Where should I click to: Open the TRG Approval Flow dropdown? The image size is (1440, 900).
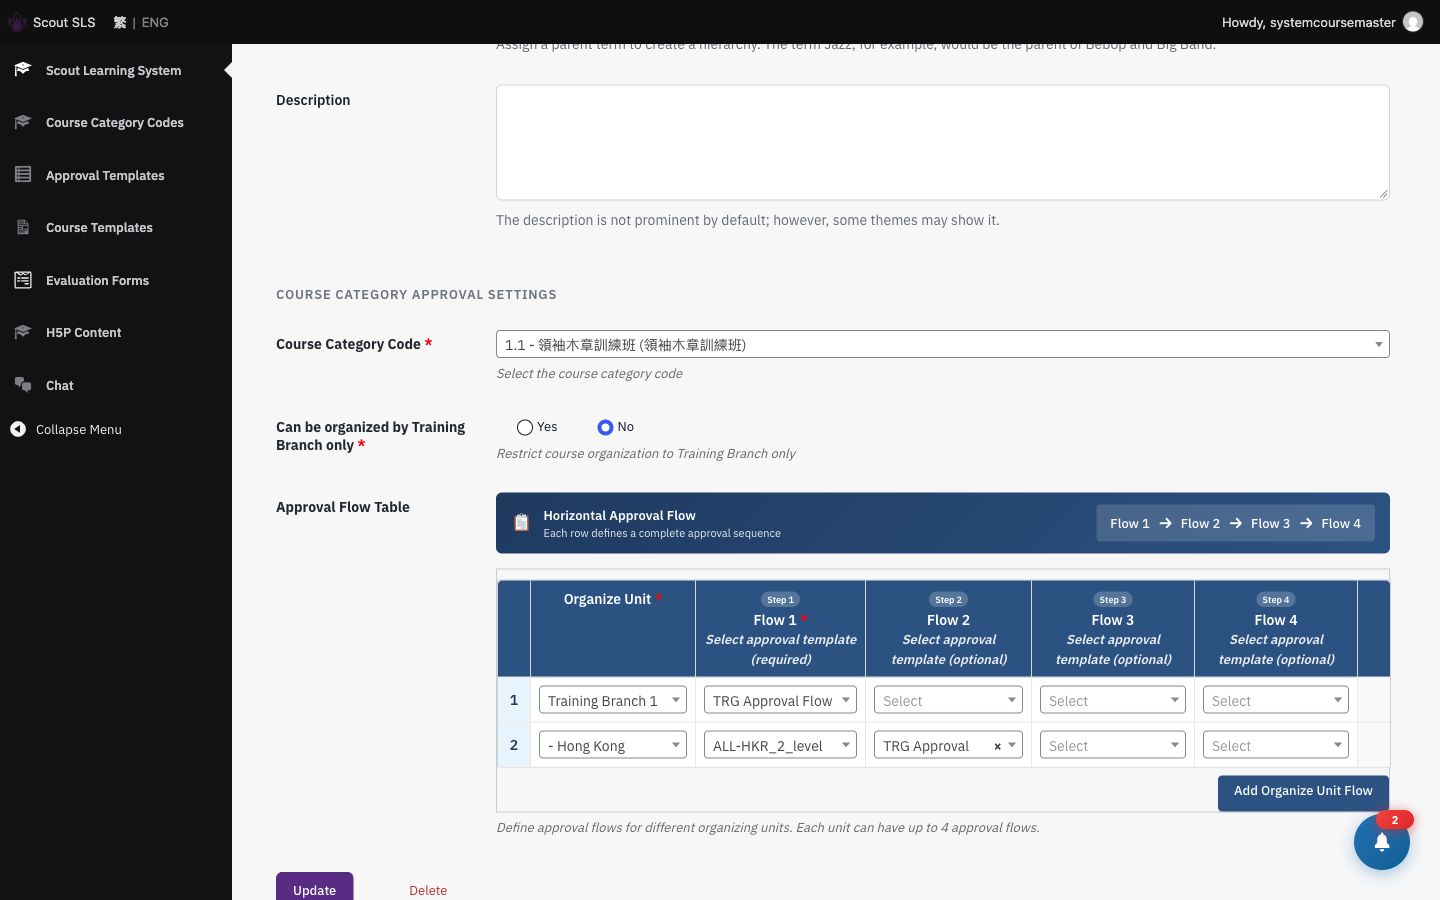(x=780, y=700)
